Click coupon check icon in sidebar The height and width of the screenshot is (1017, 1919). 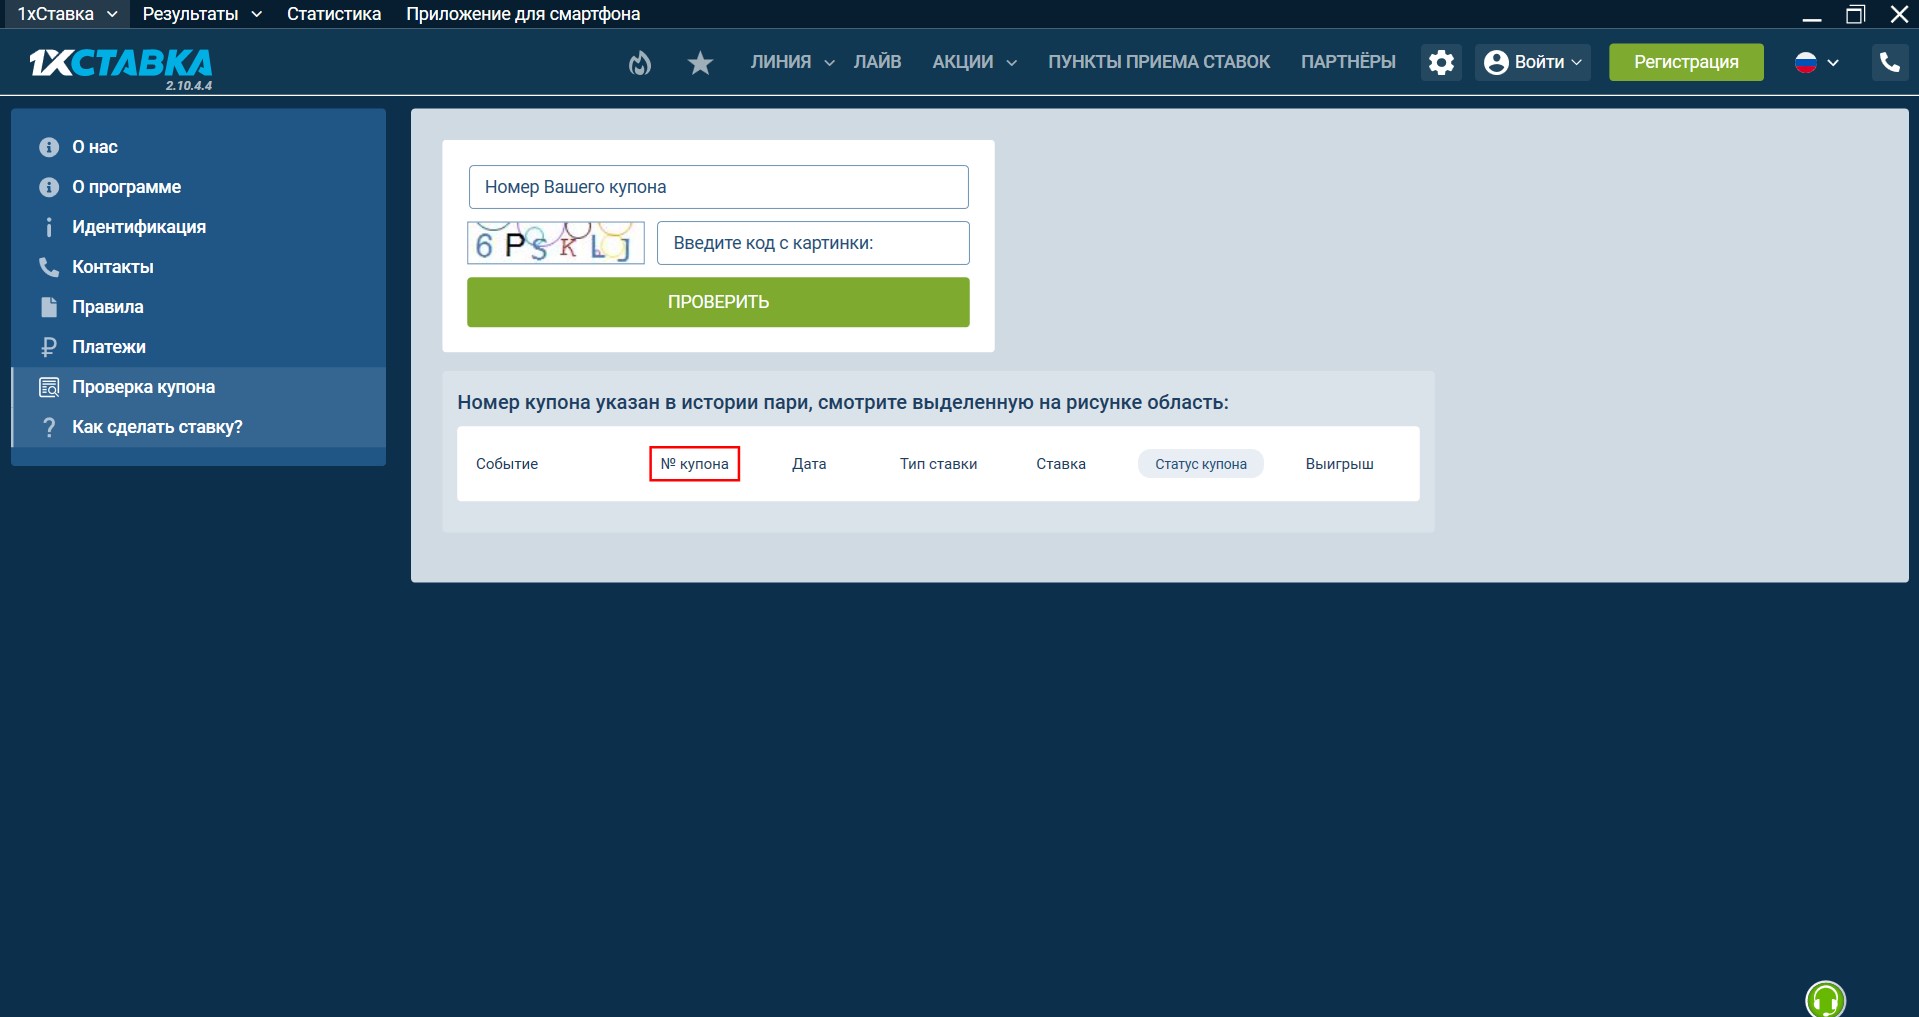click(x=49, y=387)
